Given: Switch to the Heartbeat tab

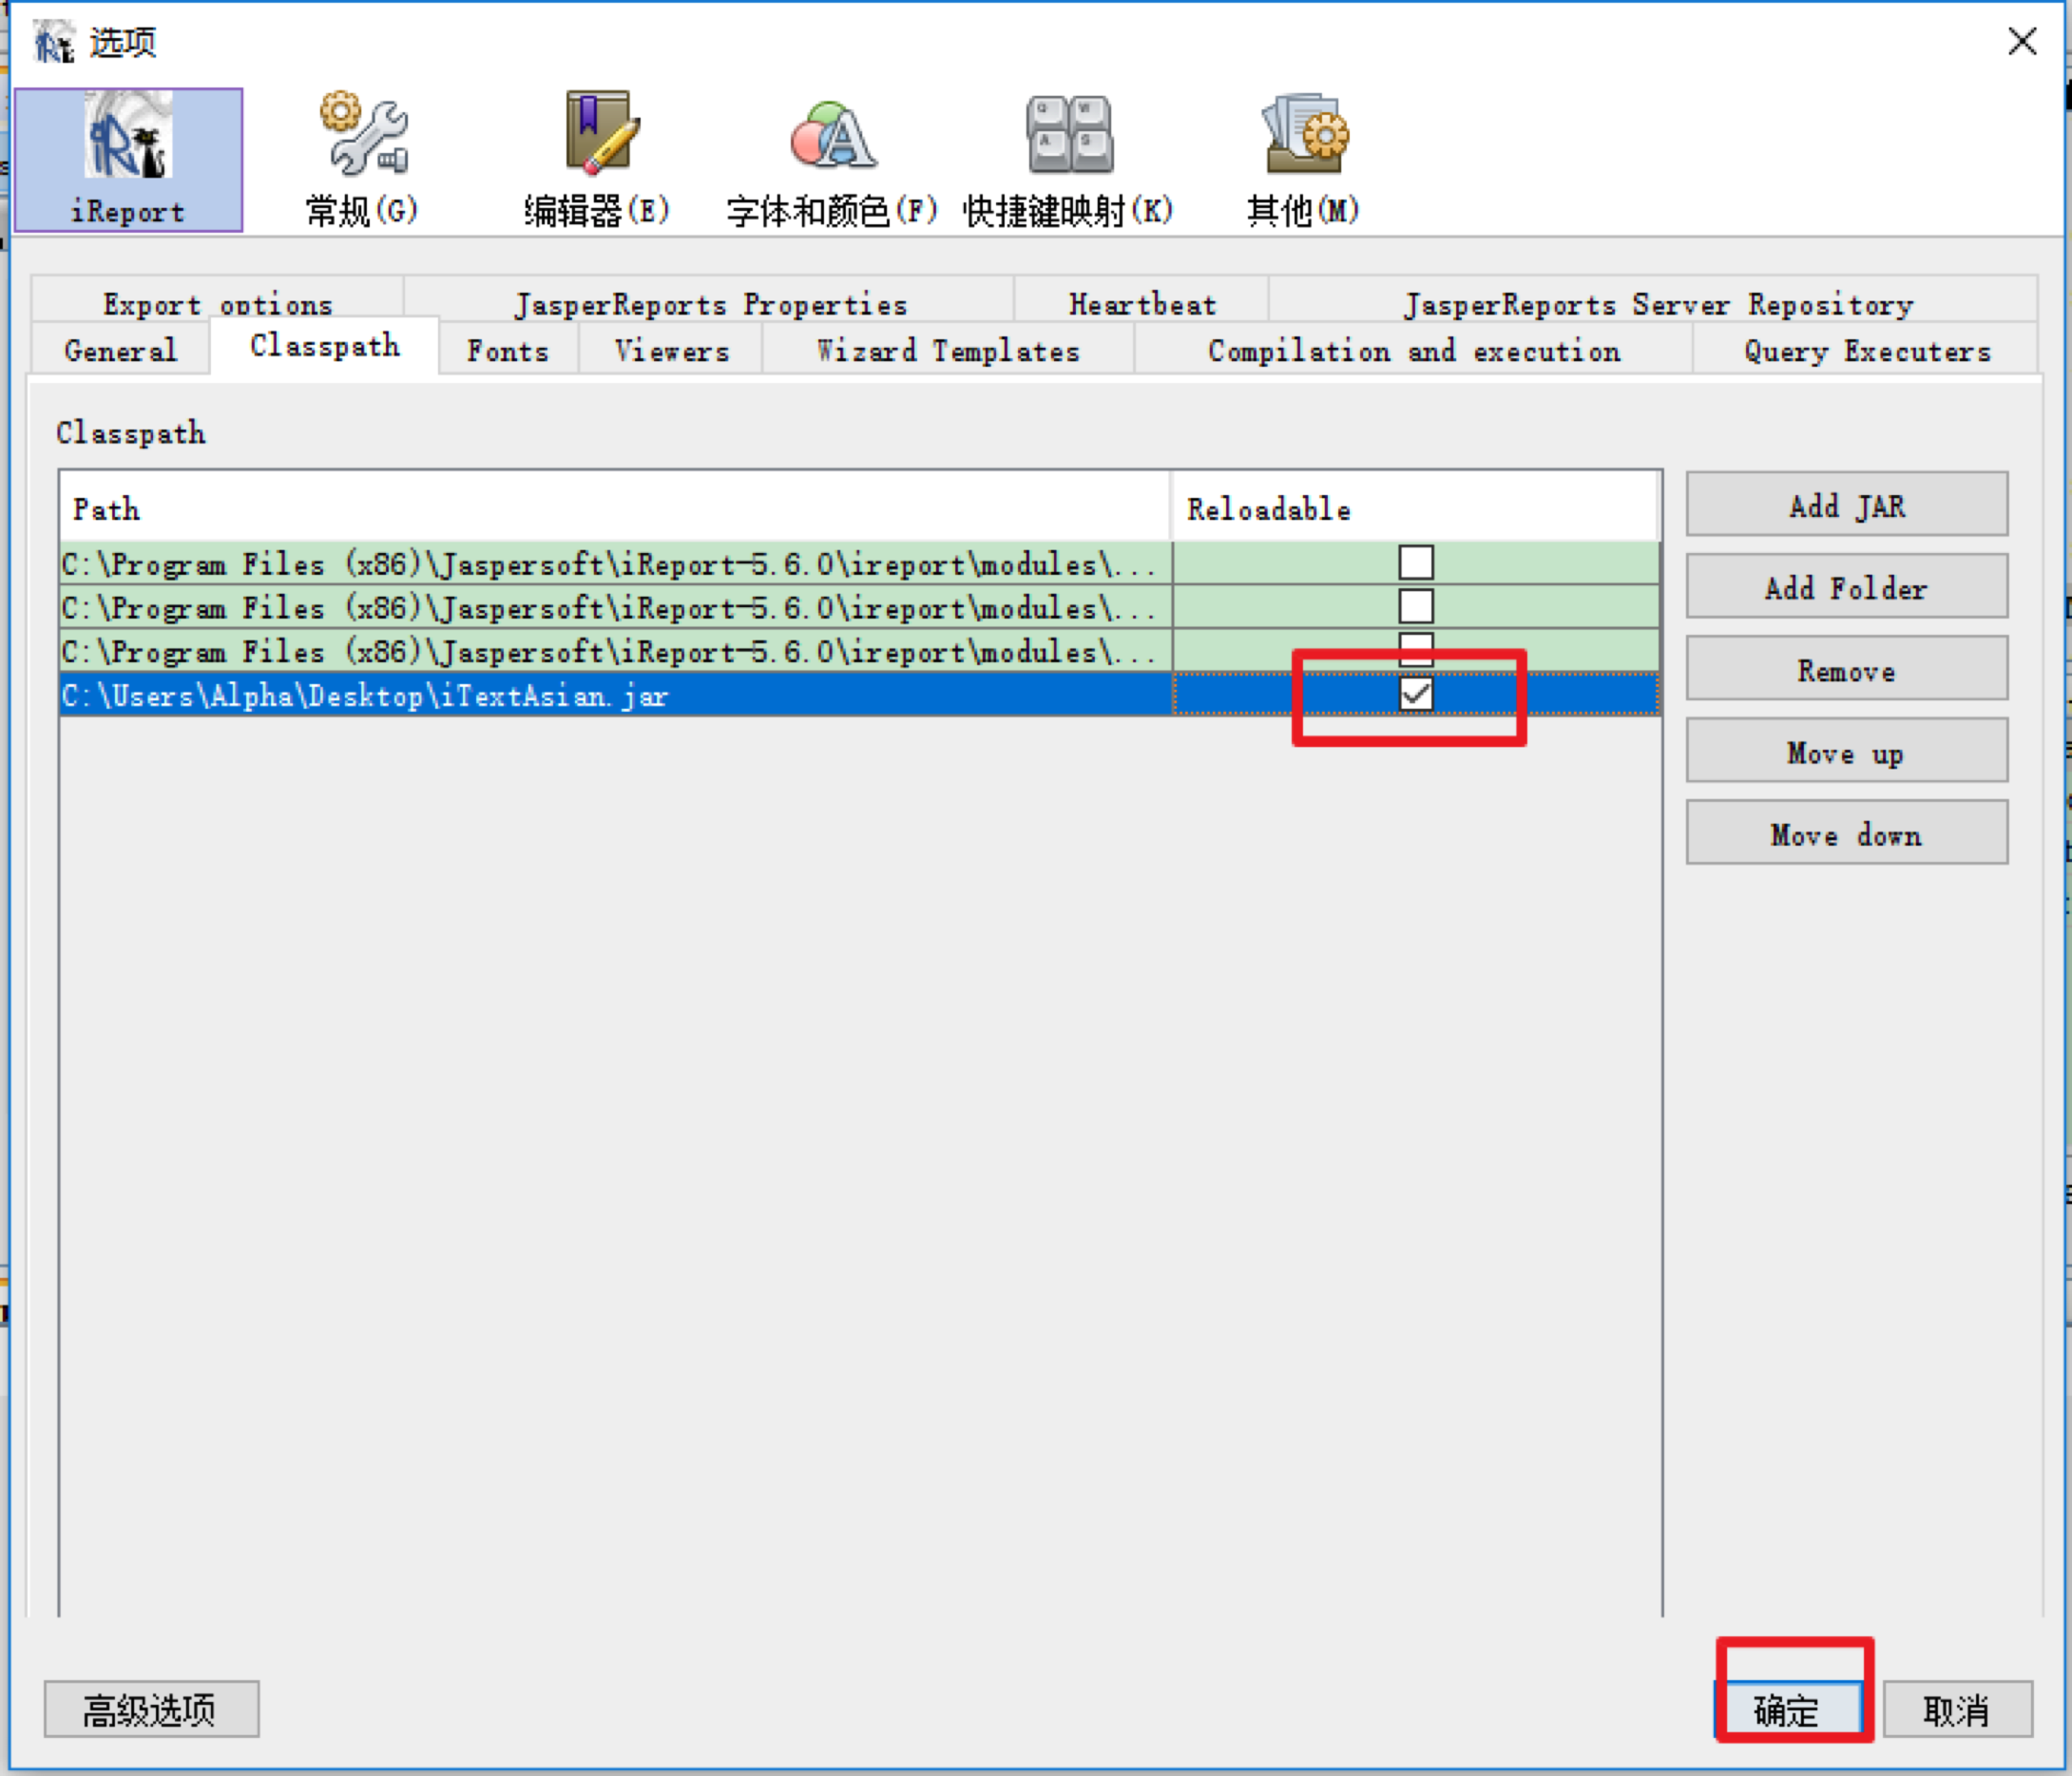Looking at the screenshot, I should (x=1142, y=300).
